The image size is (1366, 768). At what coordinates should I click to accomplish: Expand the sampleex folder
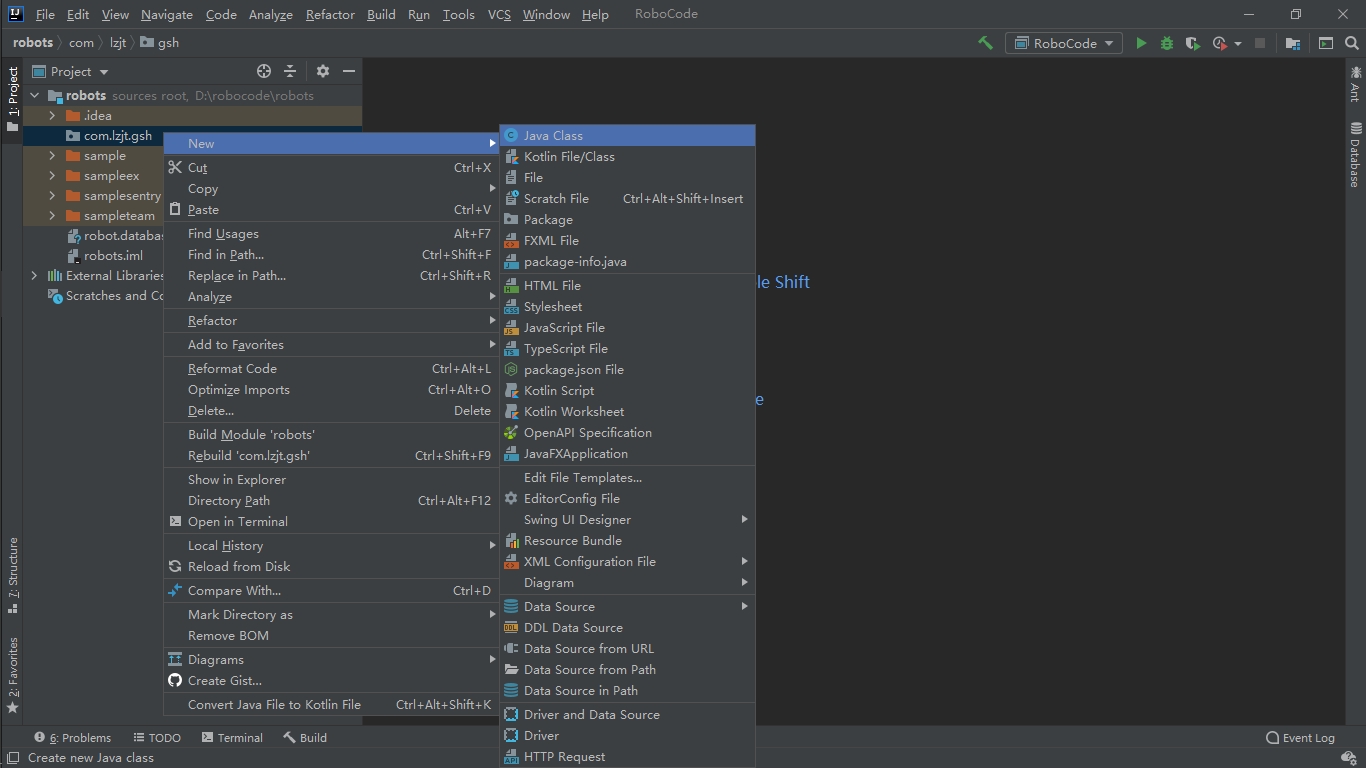52,176
